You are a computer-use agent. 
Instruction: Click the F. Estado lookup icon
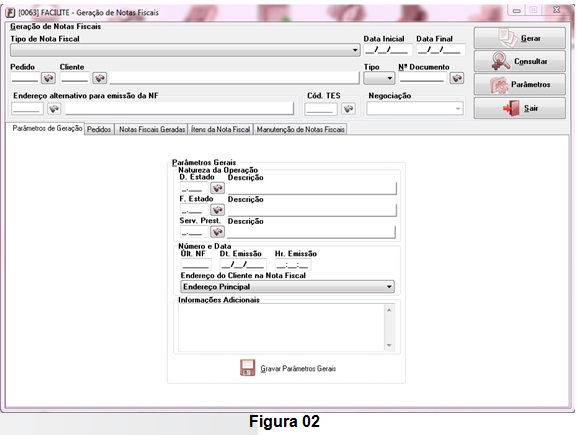pyautogui.click(x=217, y=210)
